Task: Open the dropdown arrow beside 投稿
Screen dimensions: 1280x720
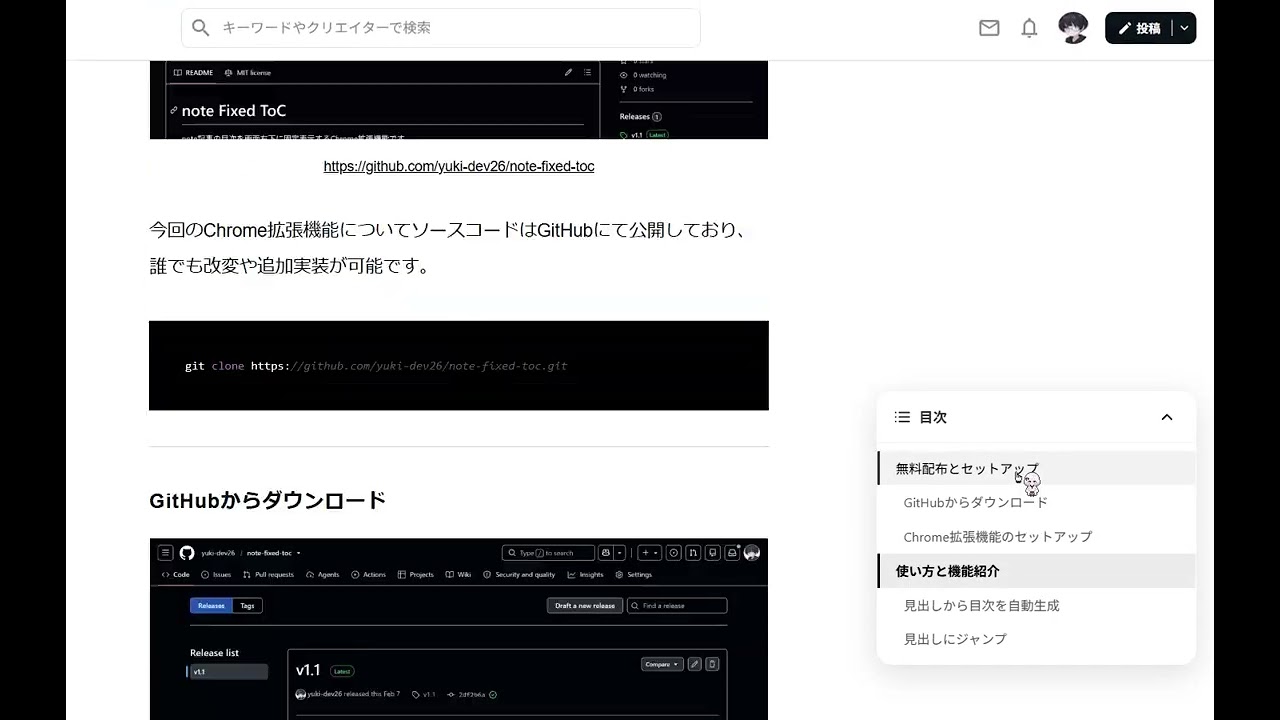Action: 1184,28
